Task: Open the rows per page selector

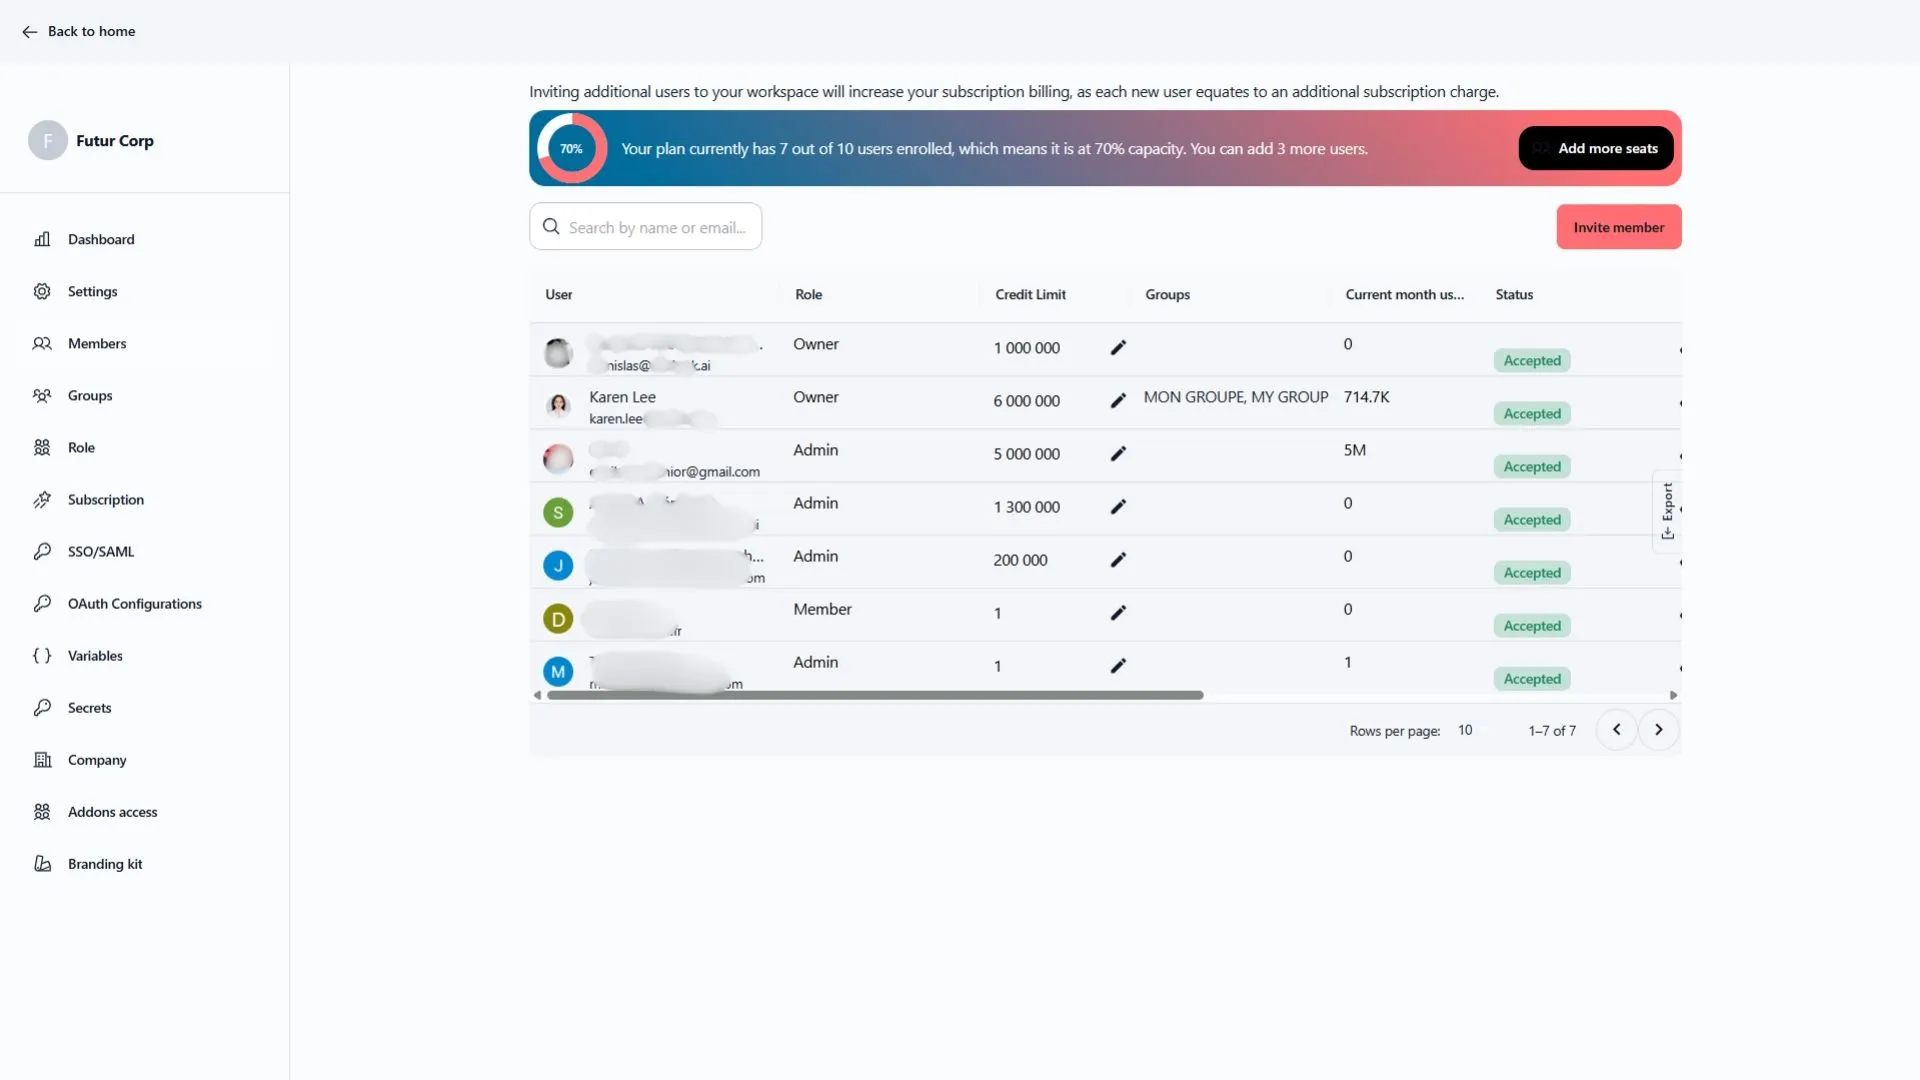Action: click(x=1464, y=730)
